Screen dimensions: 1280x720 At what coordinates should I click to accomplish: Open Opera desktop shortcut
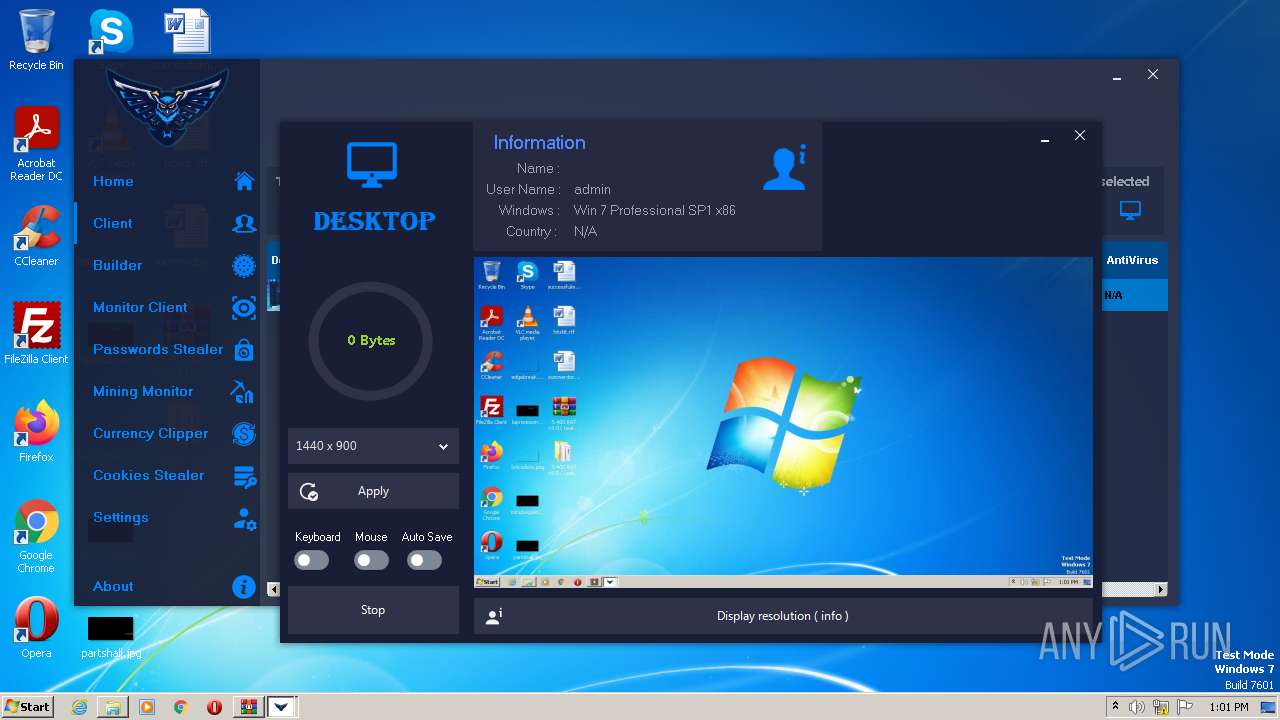point(36,628)
